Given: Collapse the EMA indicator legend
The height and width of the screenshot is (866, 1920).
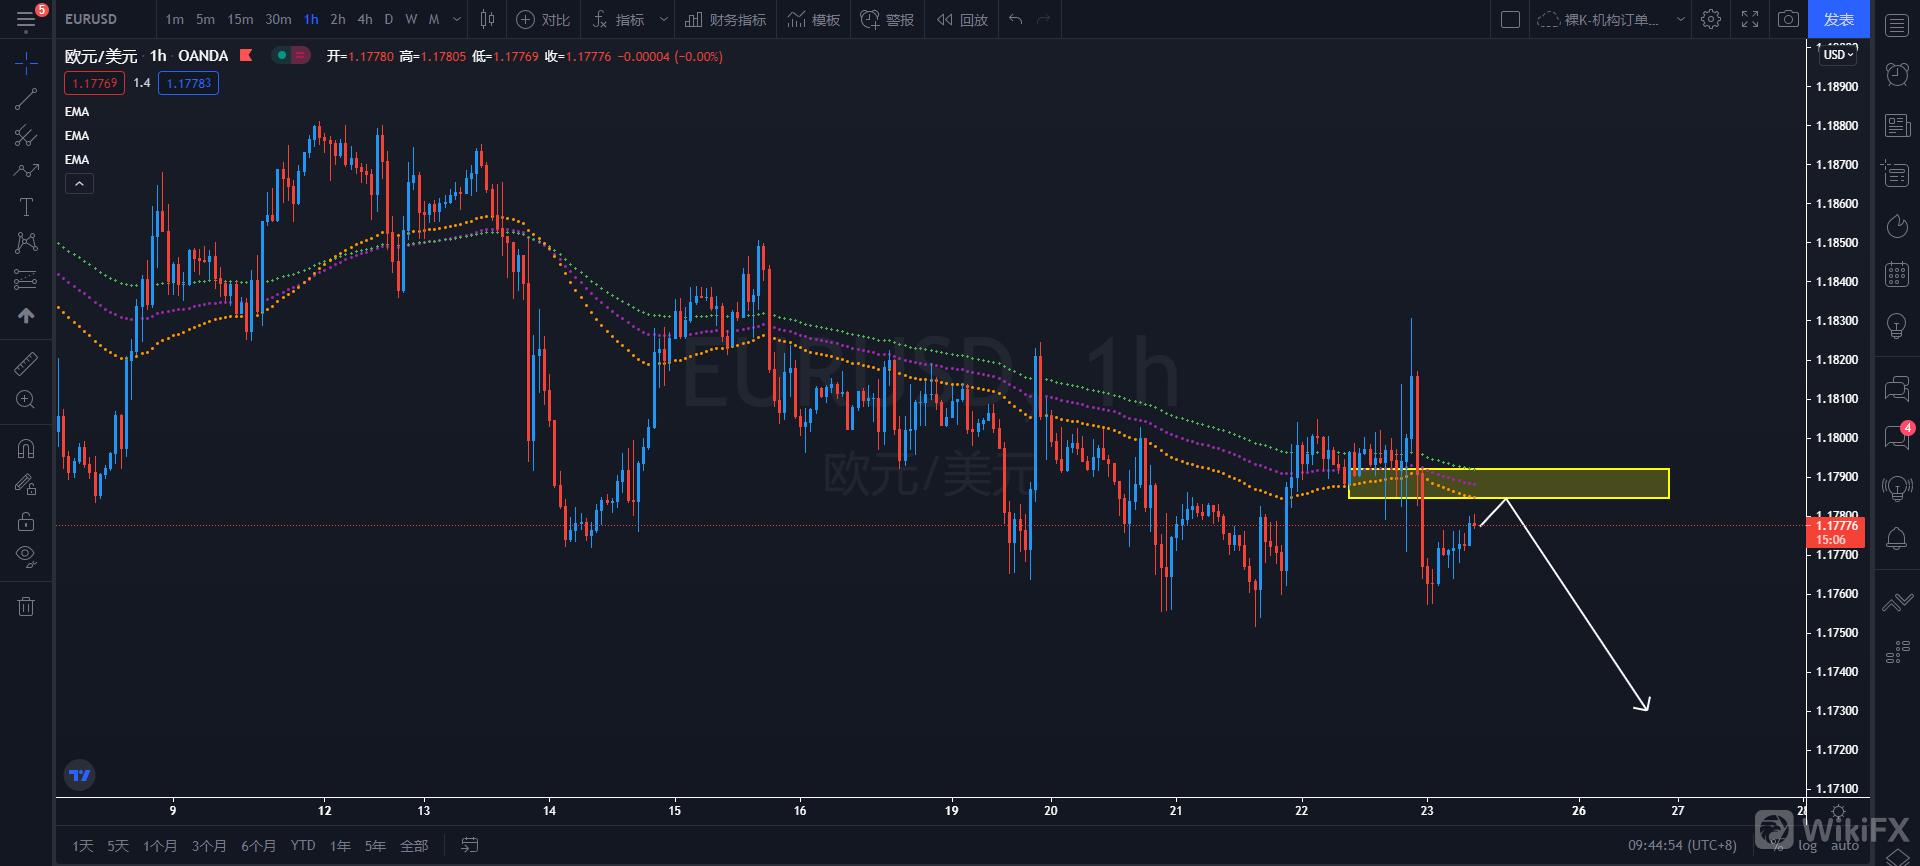Looking at the screenshot, I should coord(79,184).
